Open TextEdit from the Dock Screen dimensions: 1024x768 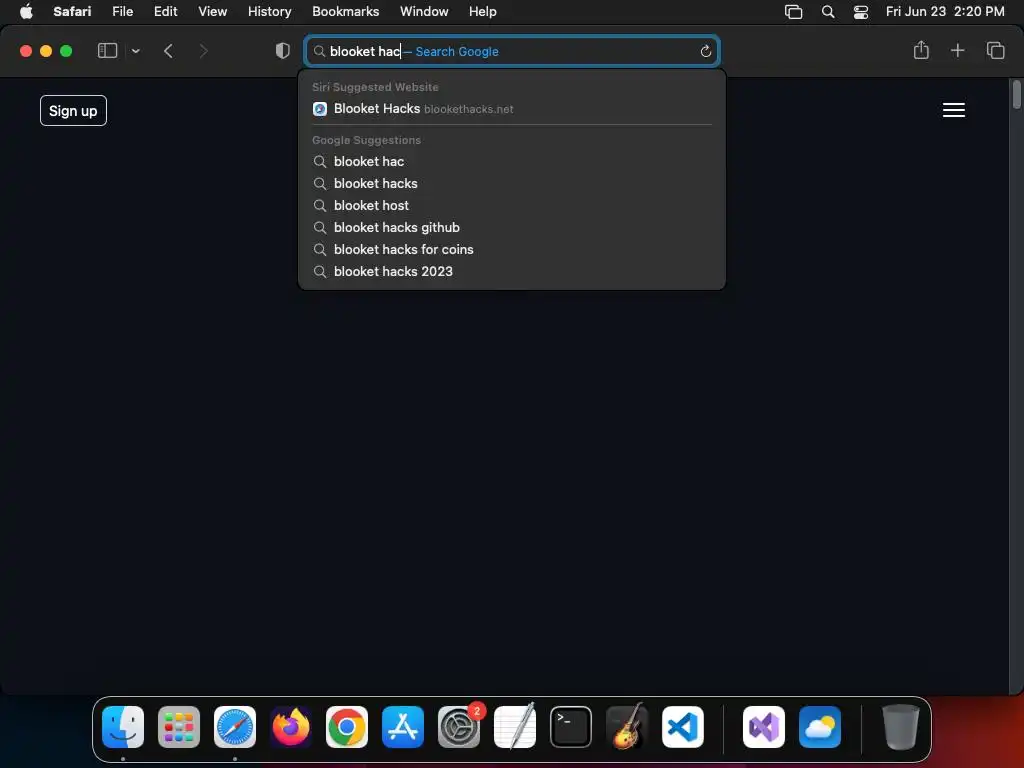point(515,726)
